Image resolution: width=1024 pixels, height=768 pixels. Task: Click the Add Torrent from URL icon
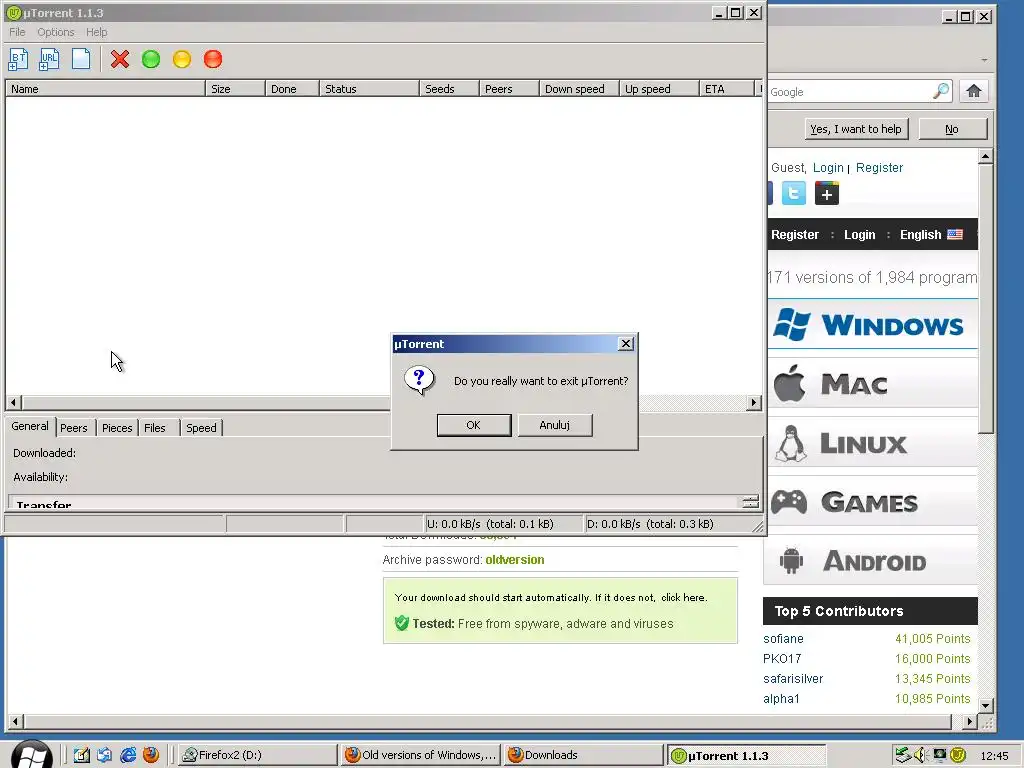pos(50,59)
